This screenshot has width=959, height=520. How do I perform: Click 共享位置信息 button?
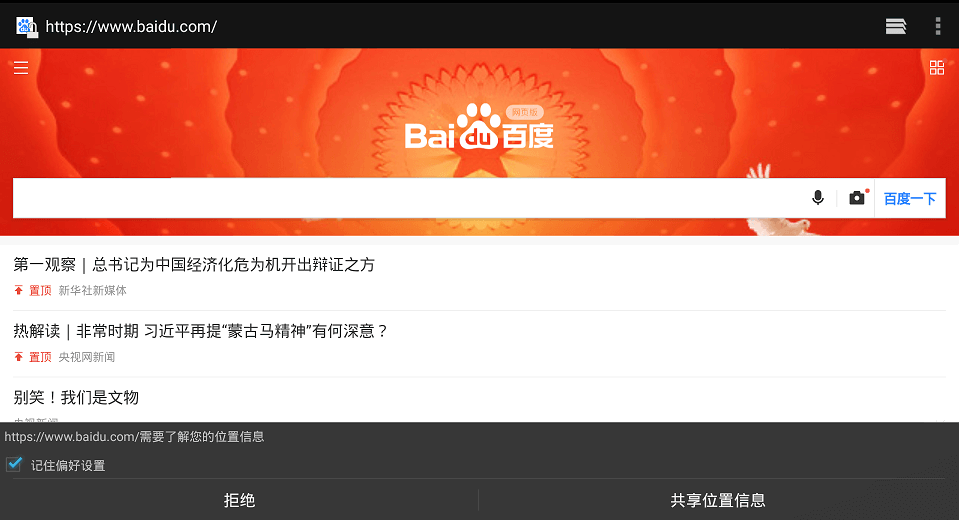pyautogui.click(x=718, y=500)
